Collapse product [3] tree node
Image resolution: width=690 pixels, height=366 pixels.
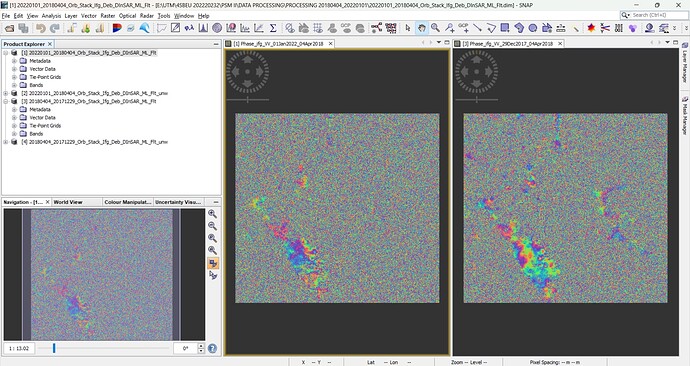tap(6, 101)
